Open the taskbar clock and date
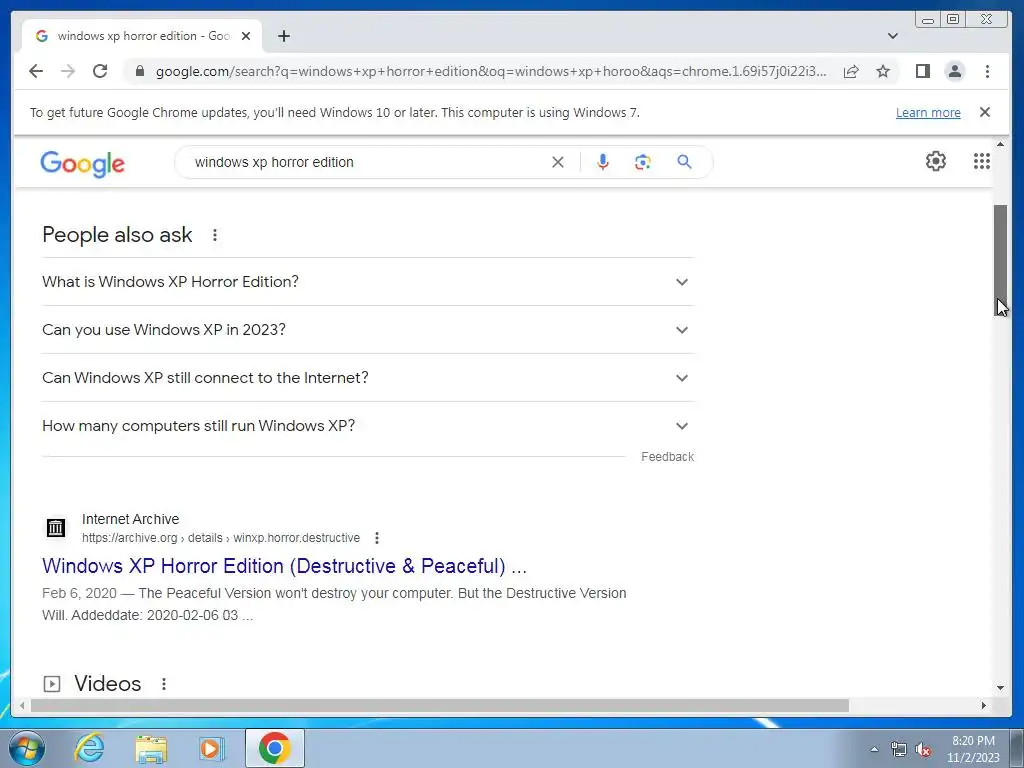1024x768 pixels. pos(973,749)
